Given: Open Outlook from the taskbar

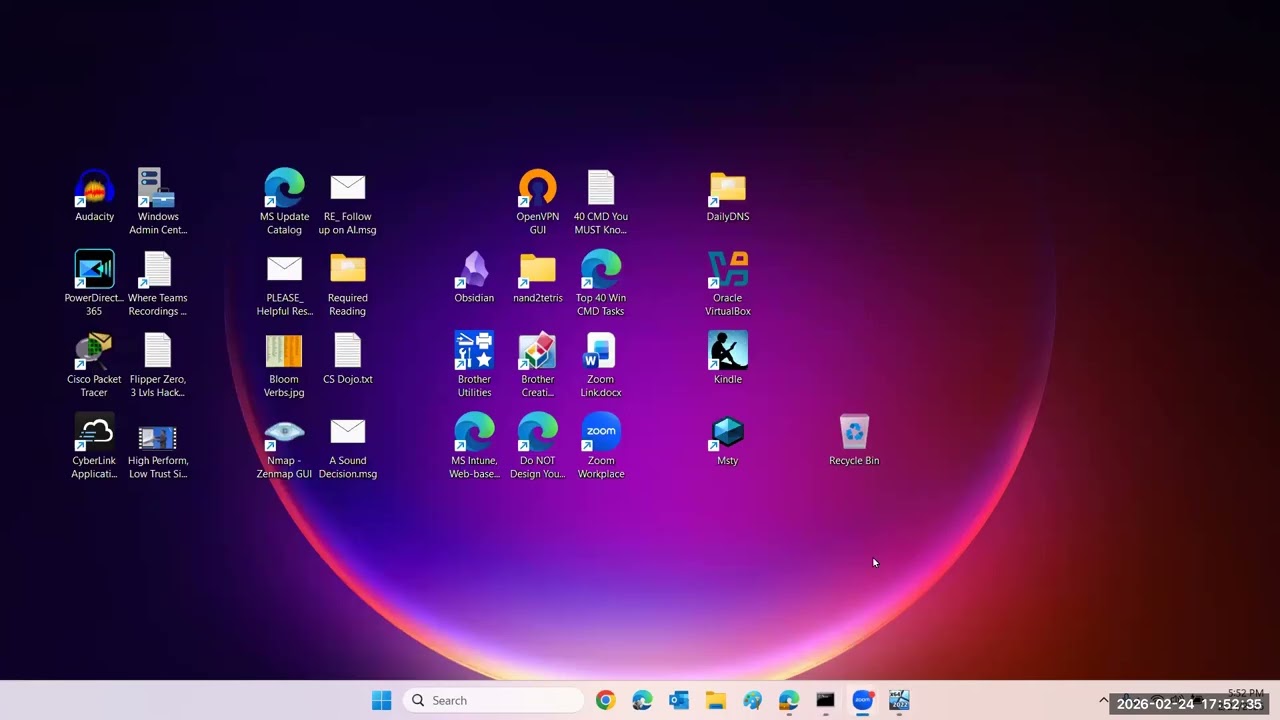Looking at the screenshot, I should tap(679, 700).
